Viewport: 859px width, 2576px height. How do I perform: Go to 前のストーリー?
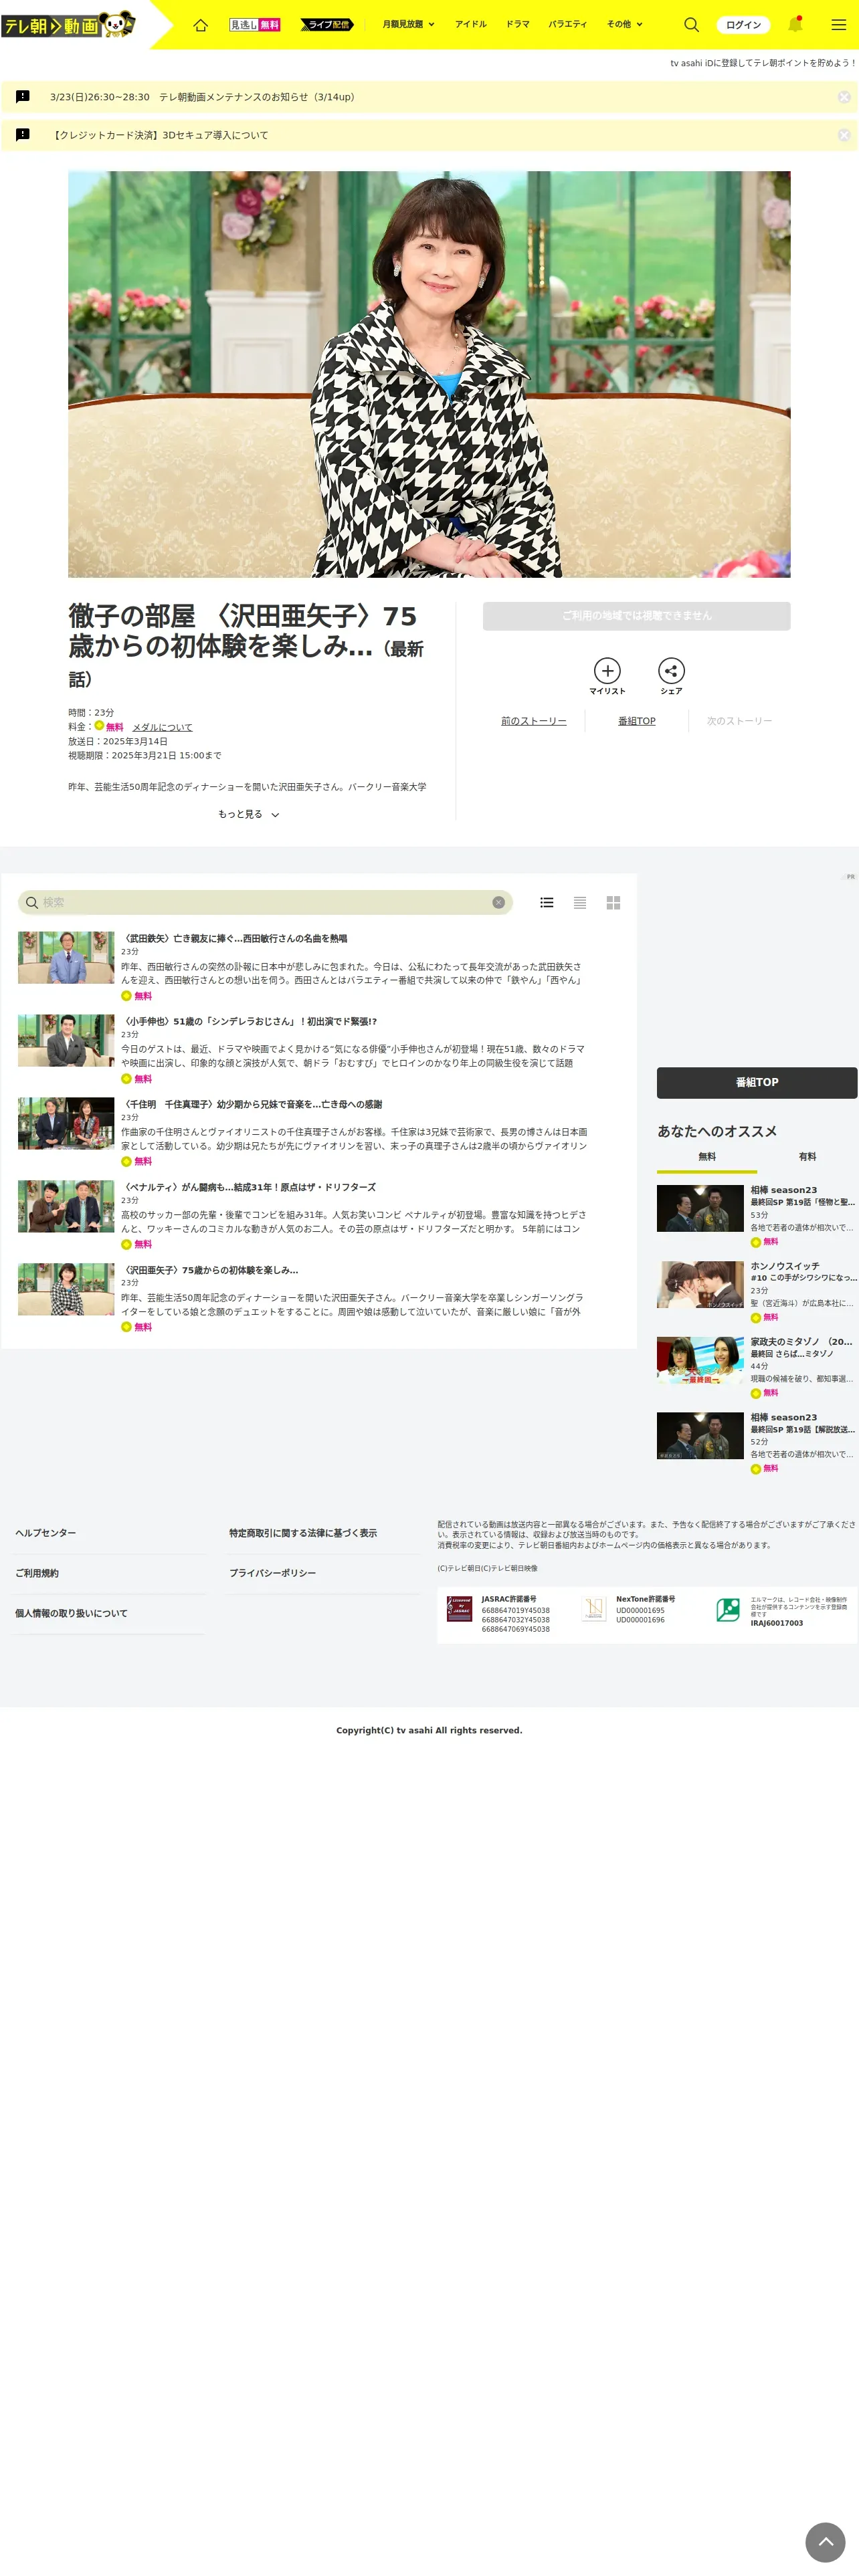point(534,721)
